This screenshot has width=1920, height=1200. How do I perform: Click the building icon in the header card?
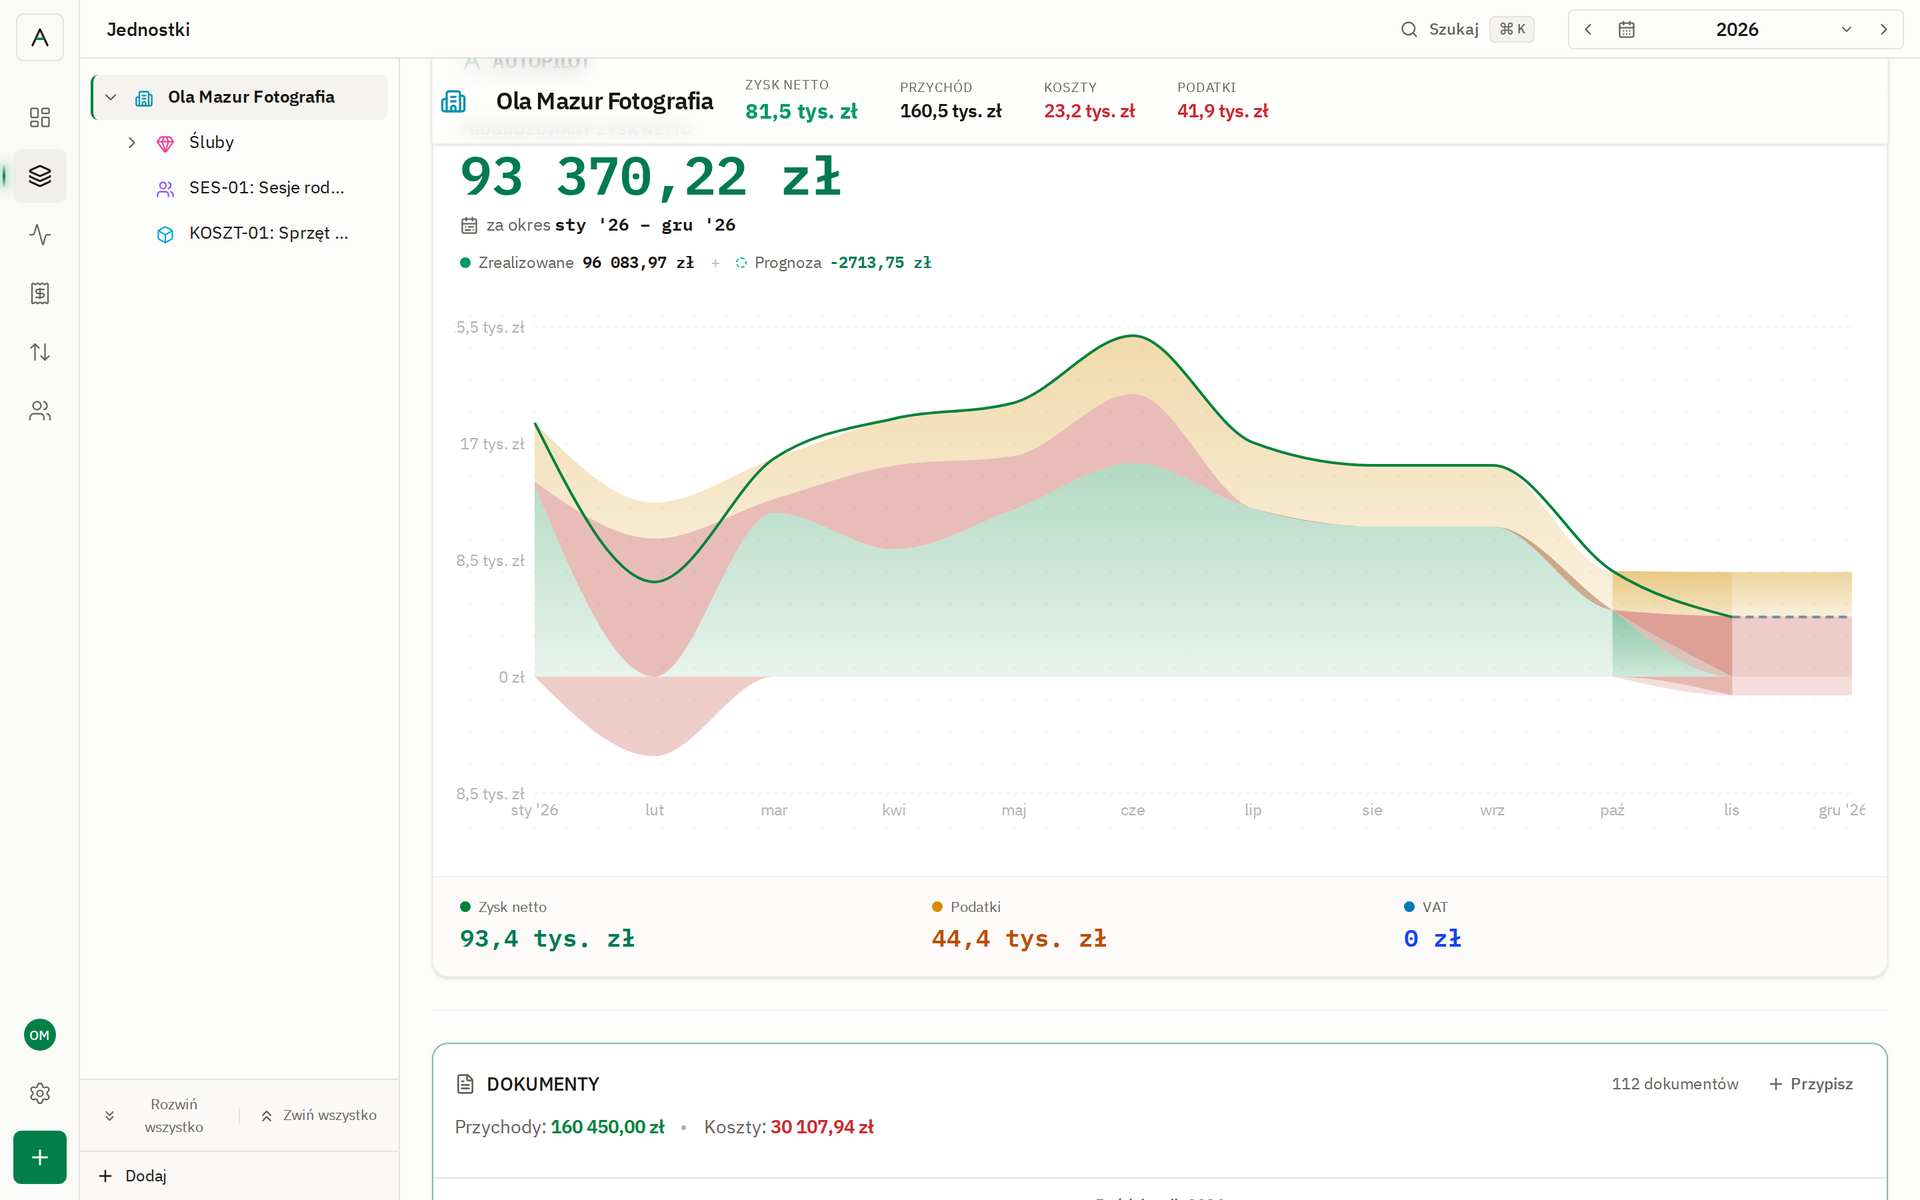click(454, 101)
